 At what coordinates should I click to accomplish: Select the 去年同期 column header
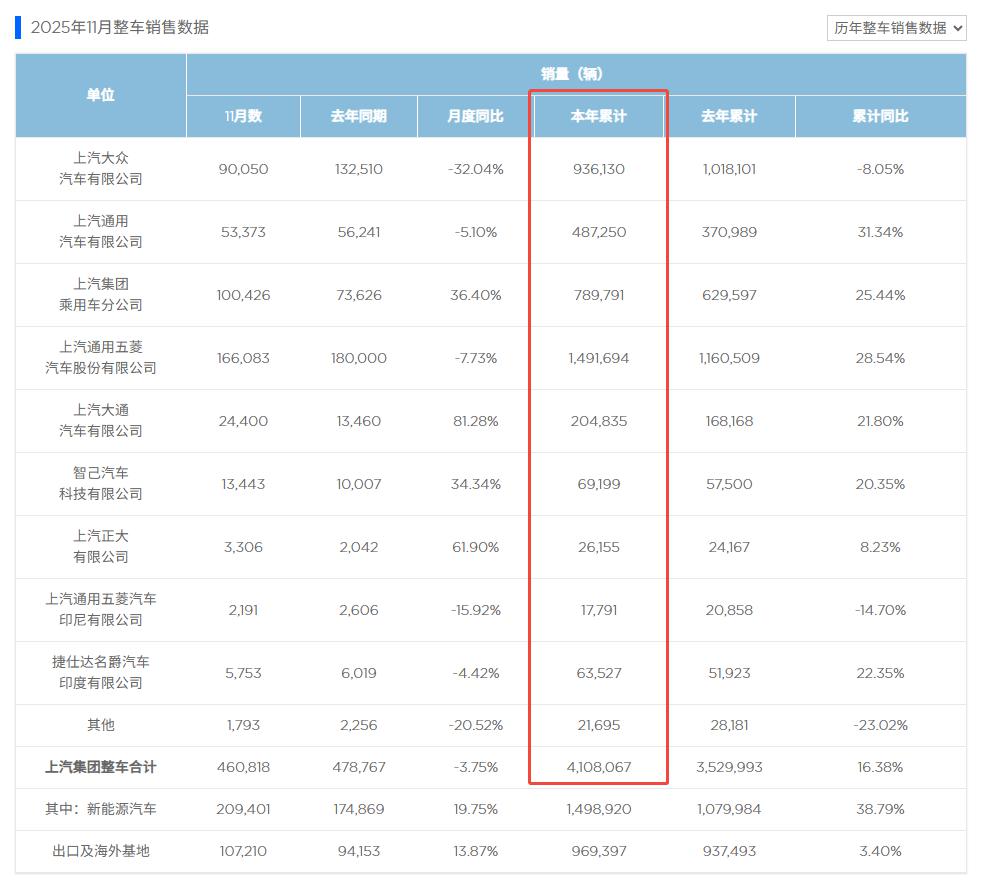coord(358,116)
